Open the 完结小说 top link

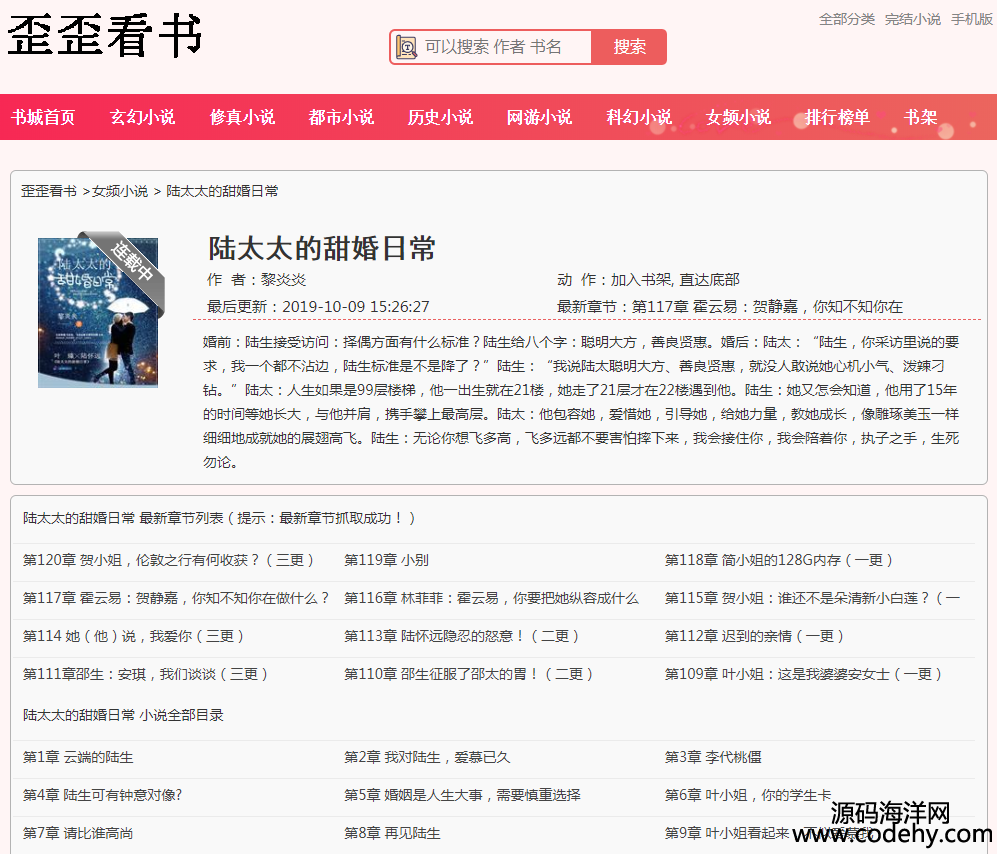pyautogui.click(x=912, y=19)
